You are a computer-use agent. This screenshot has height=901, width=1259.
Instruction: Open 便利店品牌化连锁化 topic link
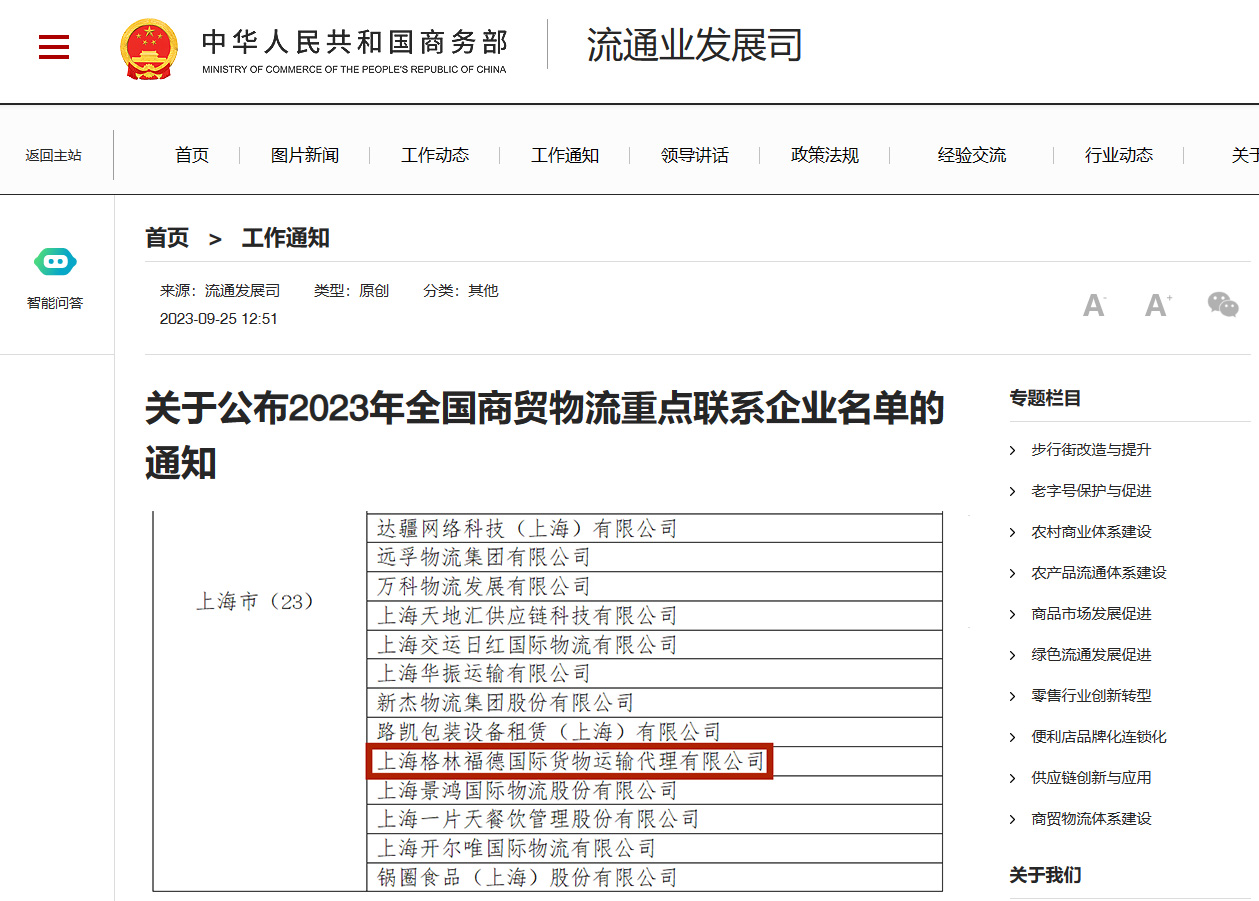(x=1099, y=737)
